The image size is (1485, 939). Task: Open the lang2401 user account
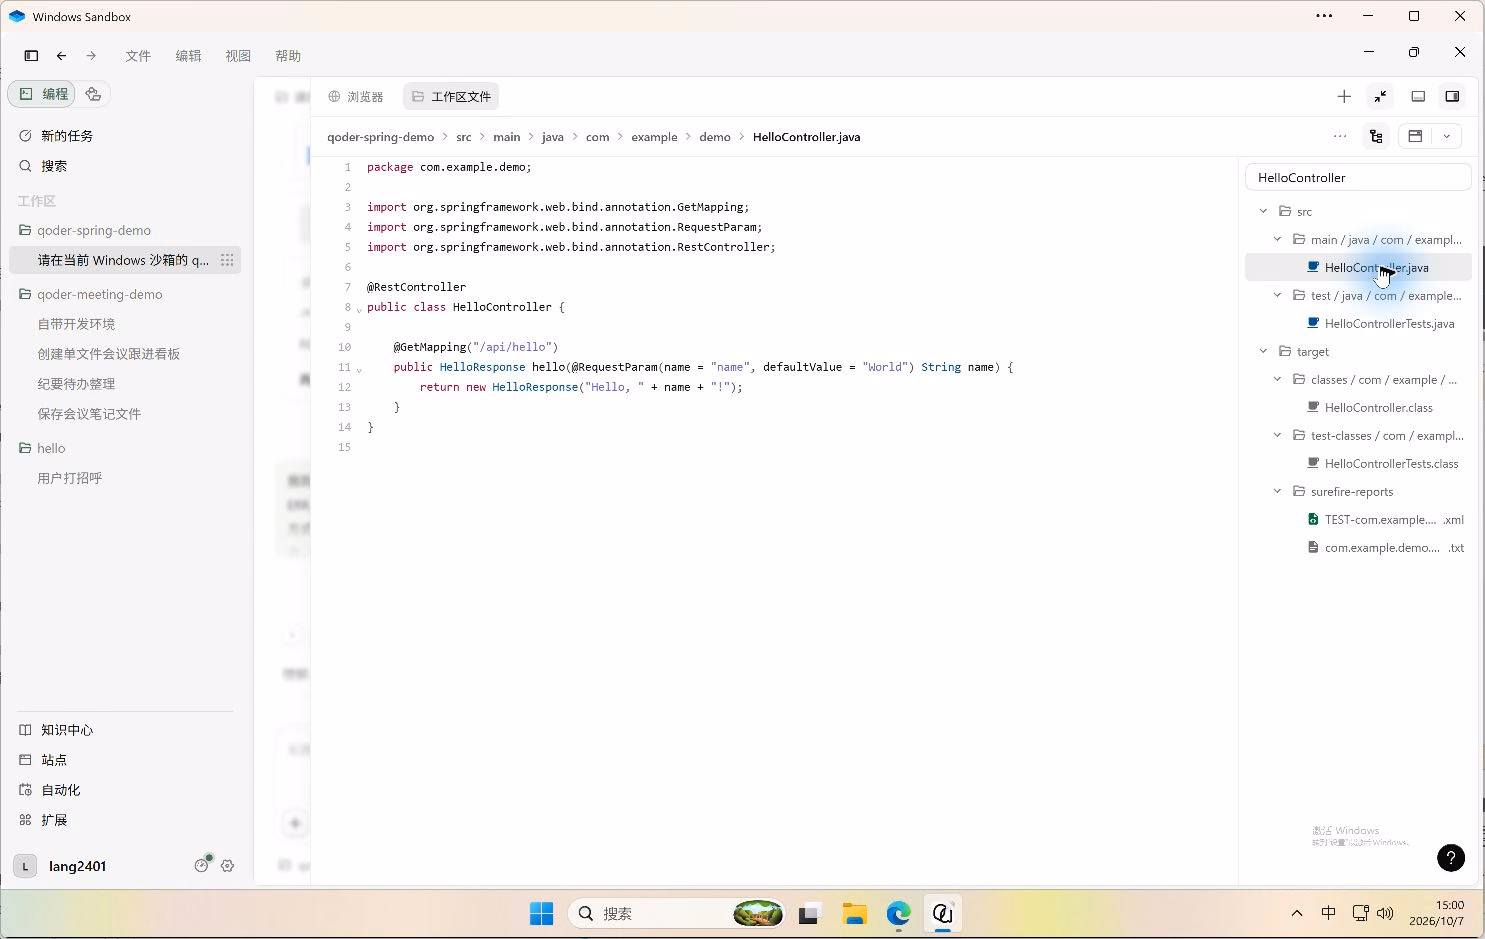[x=60, y=866]
